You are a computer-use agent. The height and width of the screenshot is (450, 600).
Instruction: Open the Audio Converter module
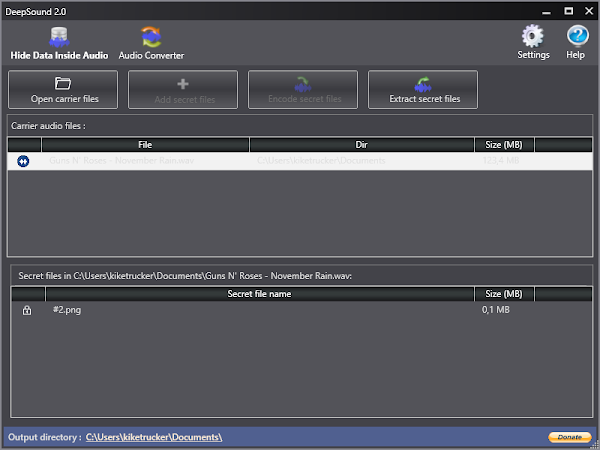coord(151,43)
